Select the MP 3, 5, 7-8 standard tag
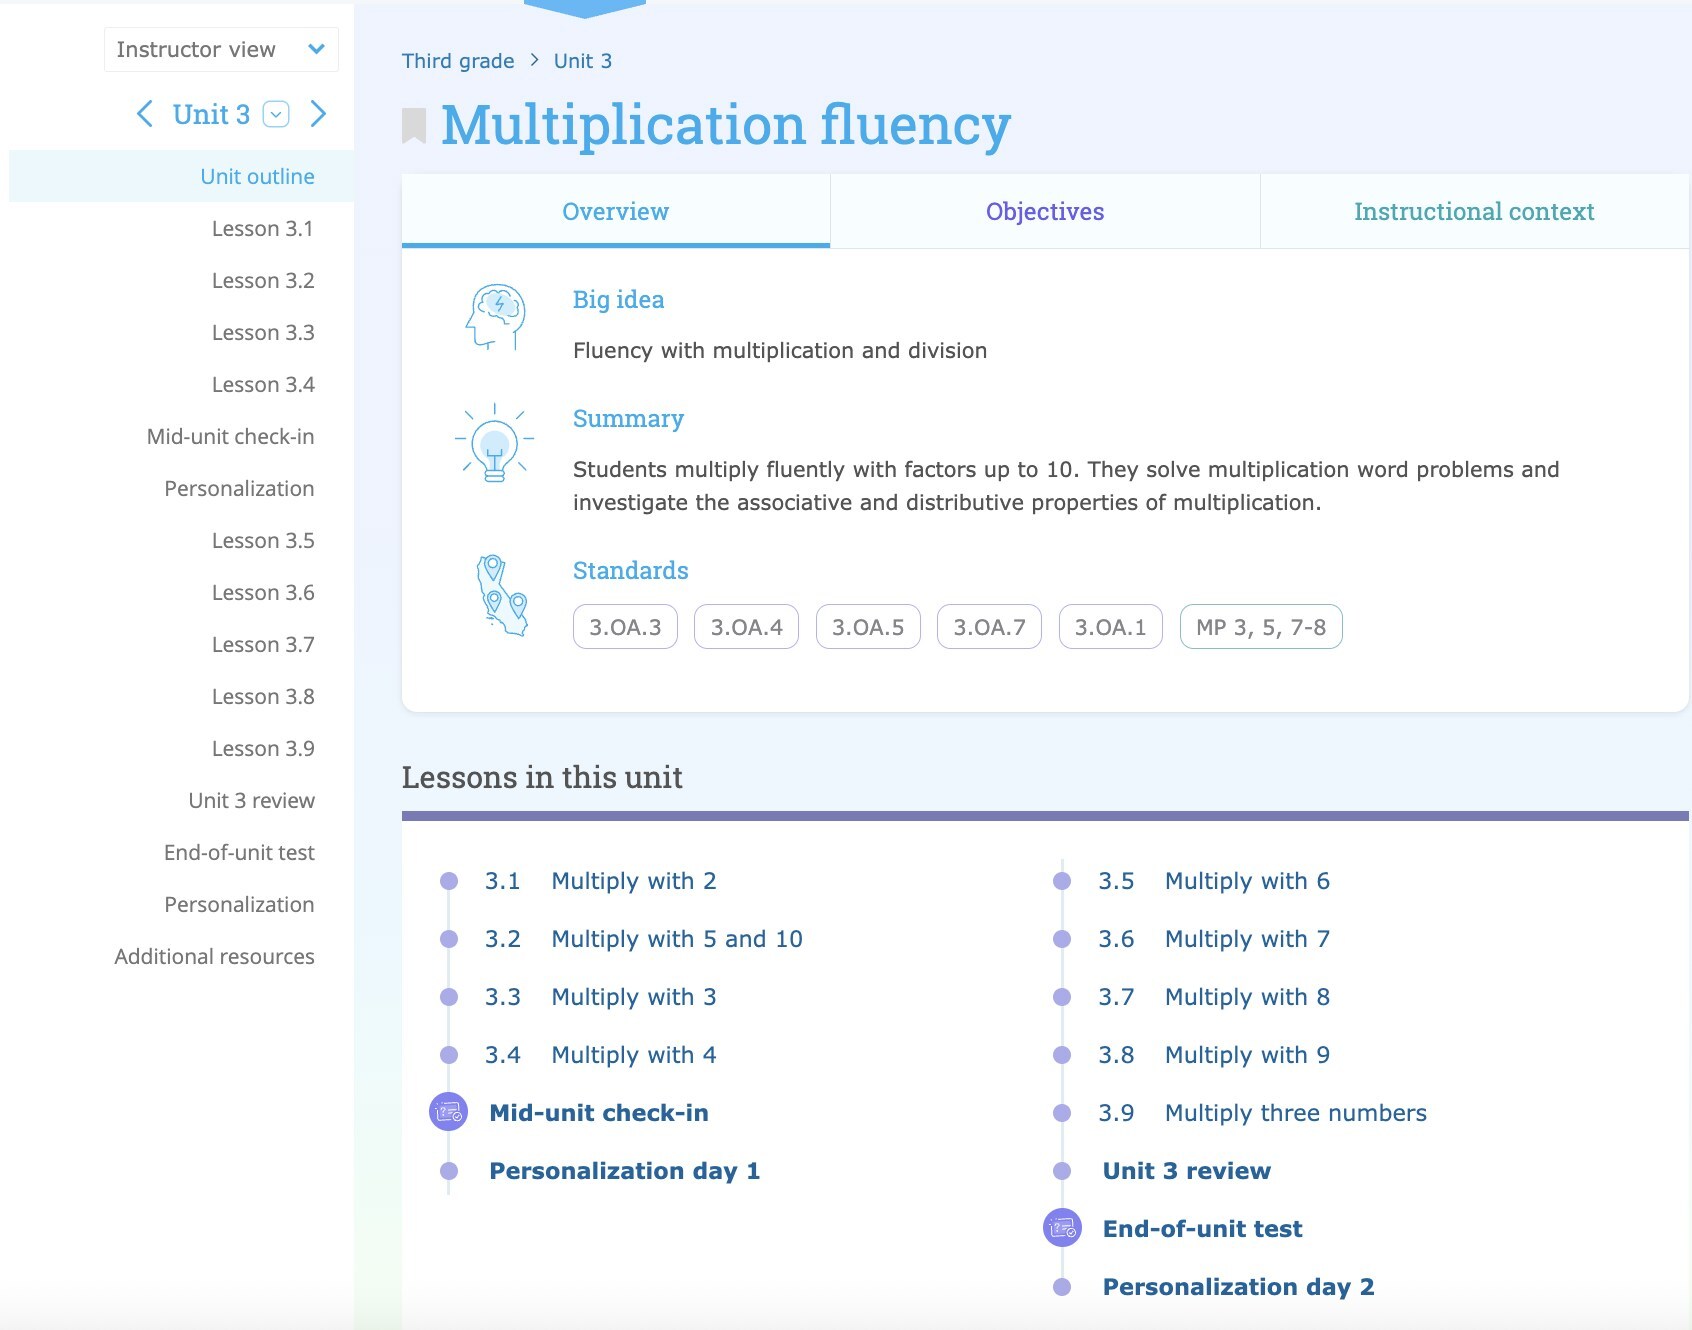The image size is (1692, 1330). (1260, 627)
